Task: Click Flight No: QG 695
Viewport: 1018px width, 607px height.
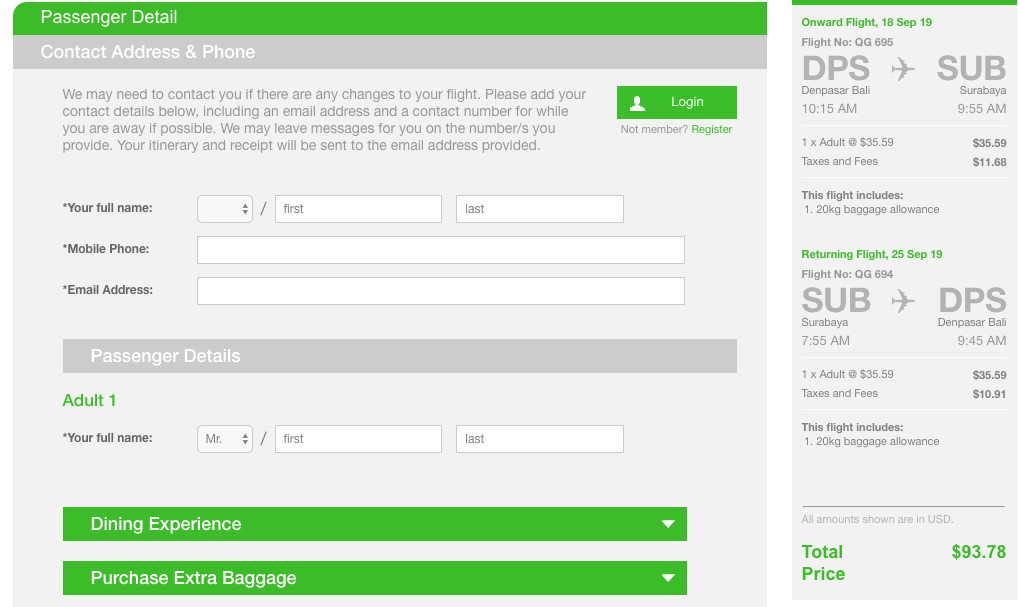Action: 847,42
